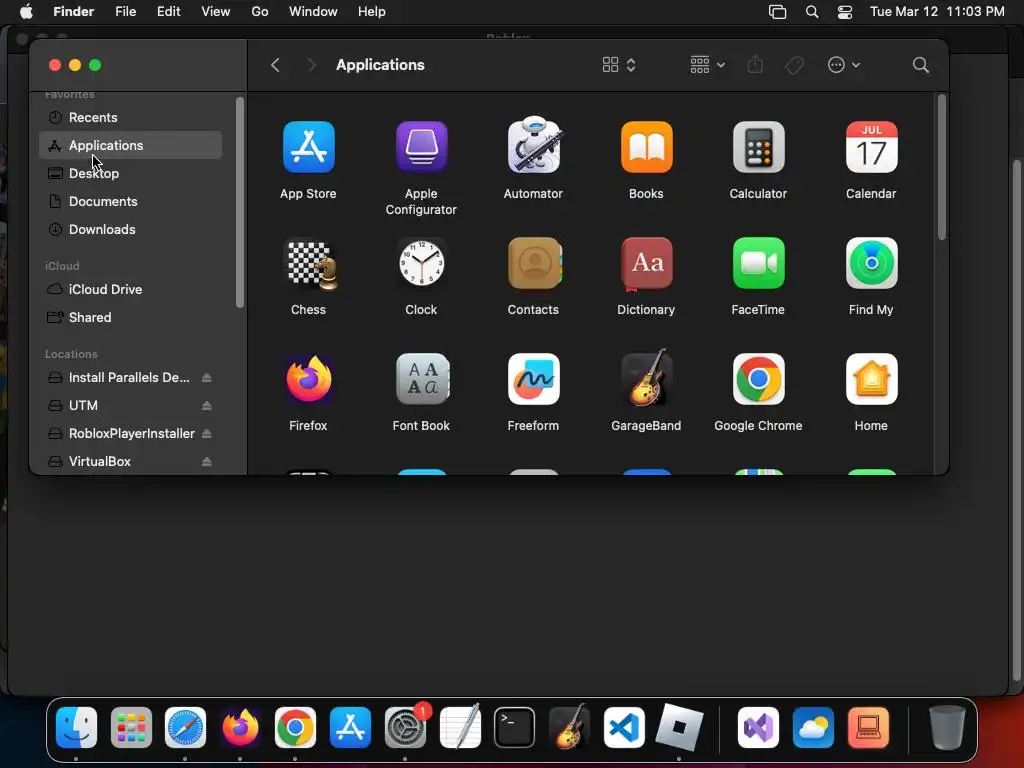
Task: Select the FaceTime app icon
Action: (x=758, y=263)
